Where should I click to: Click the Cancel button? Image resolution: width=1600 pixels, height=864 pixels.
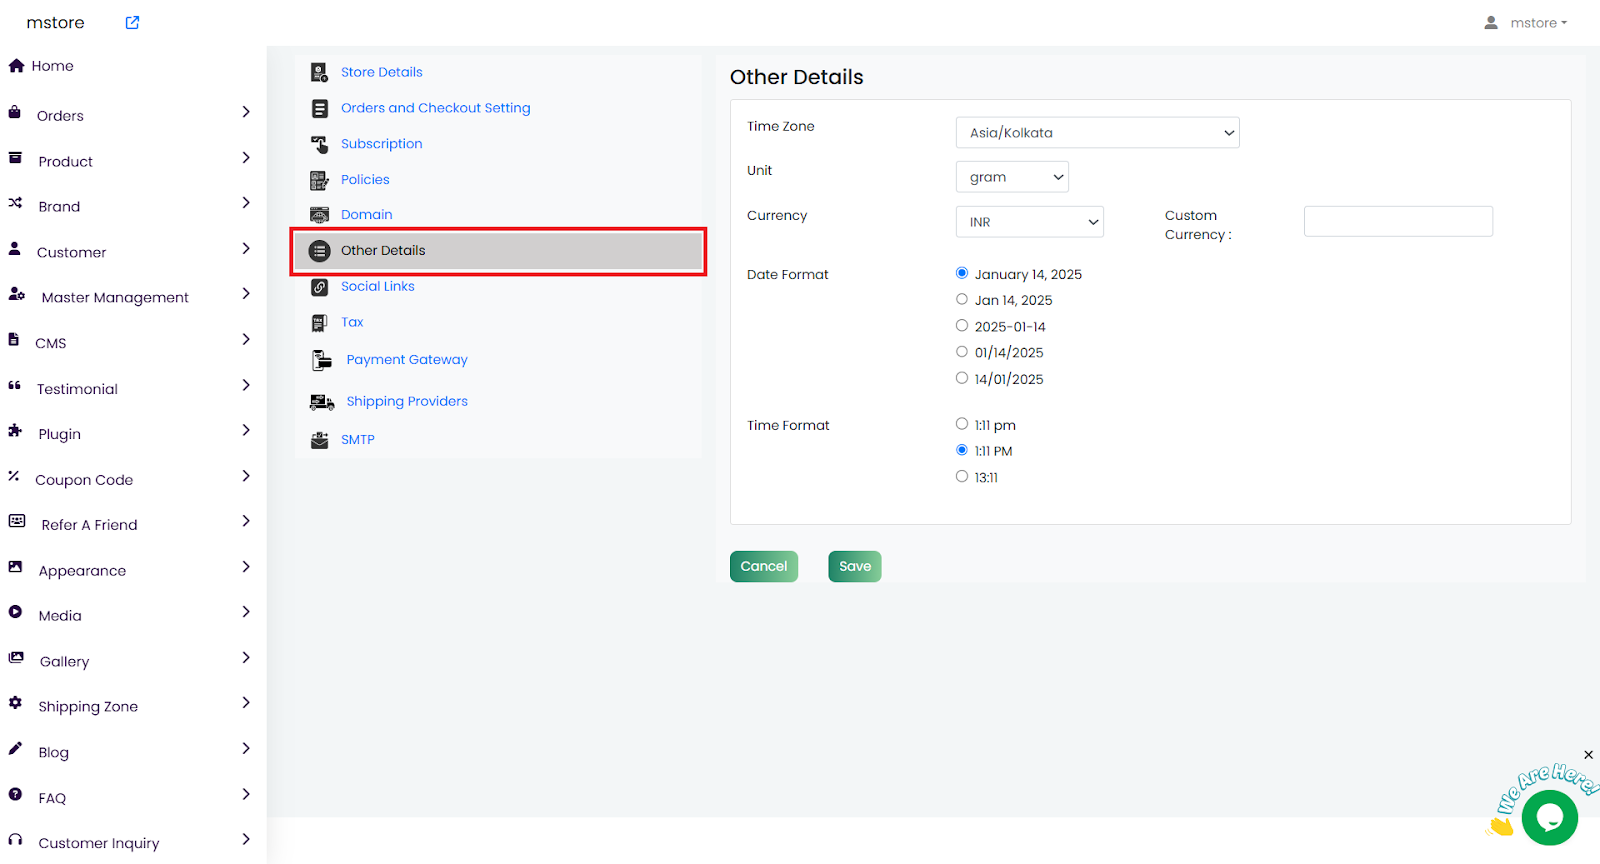coord(764,566)
